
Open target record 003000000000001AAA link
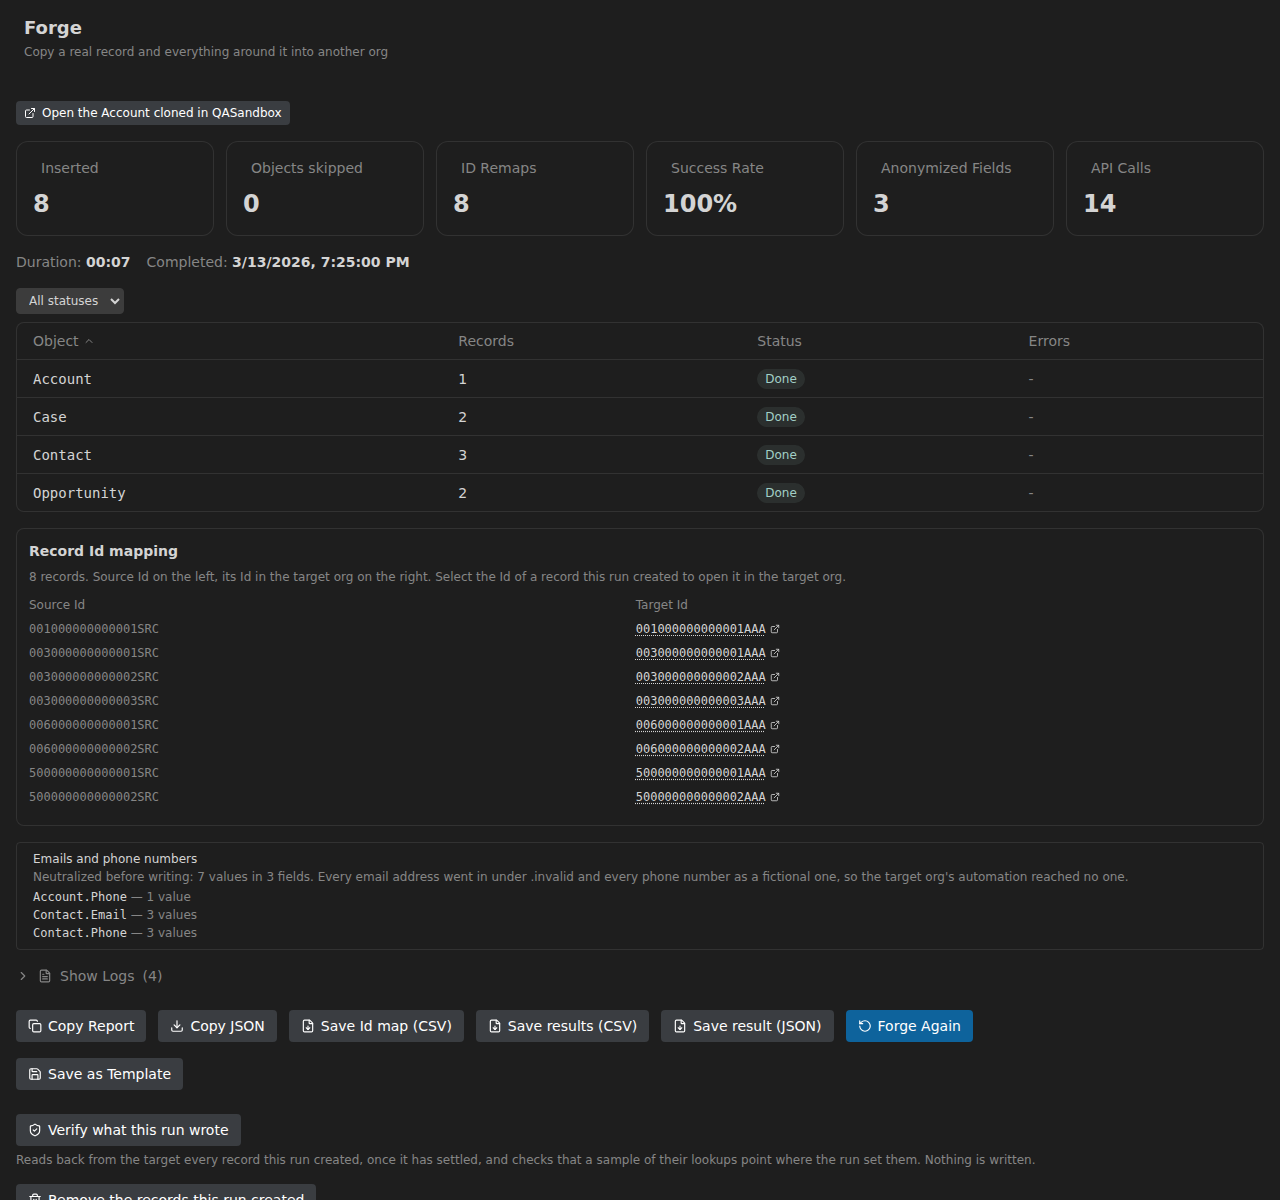point(700,653)
